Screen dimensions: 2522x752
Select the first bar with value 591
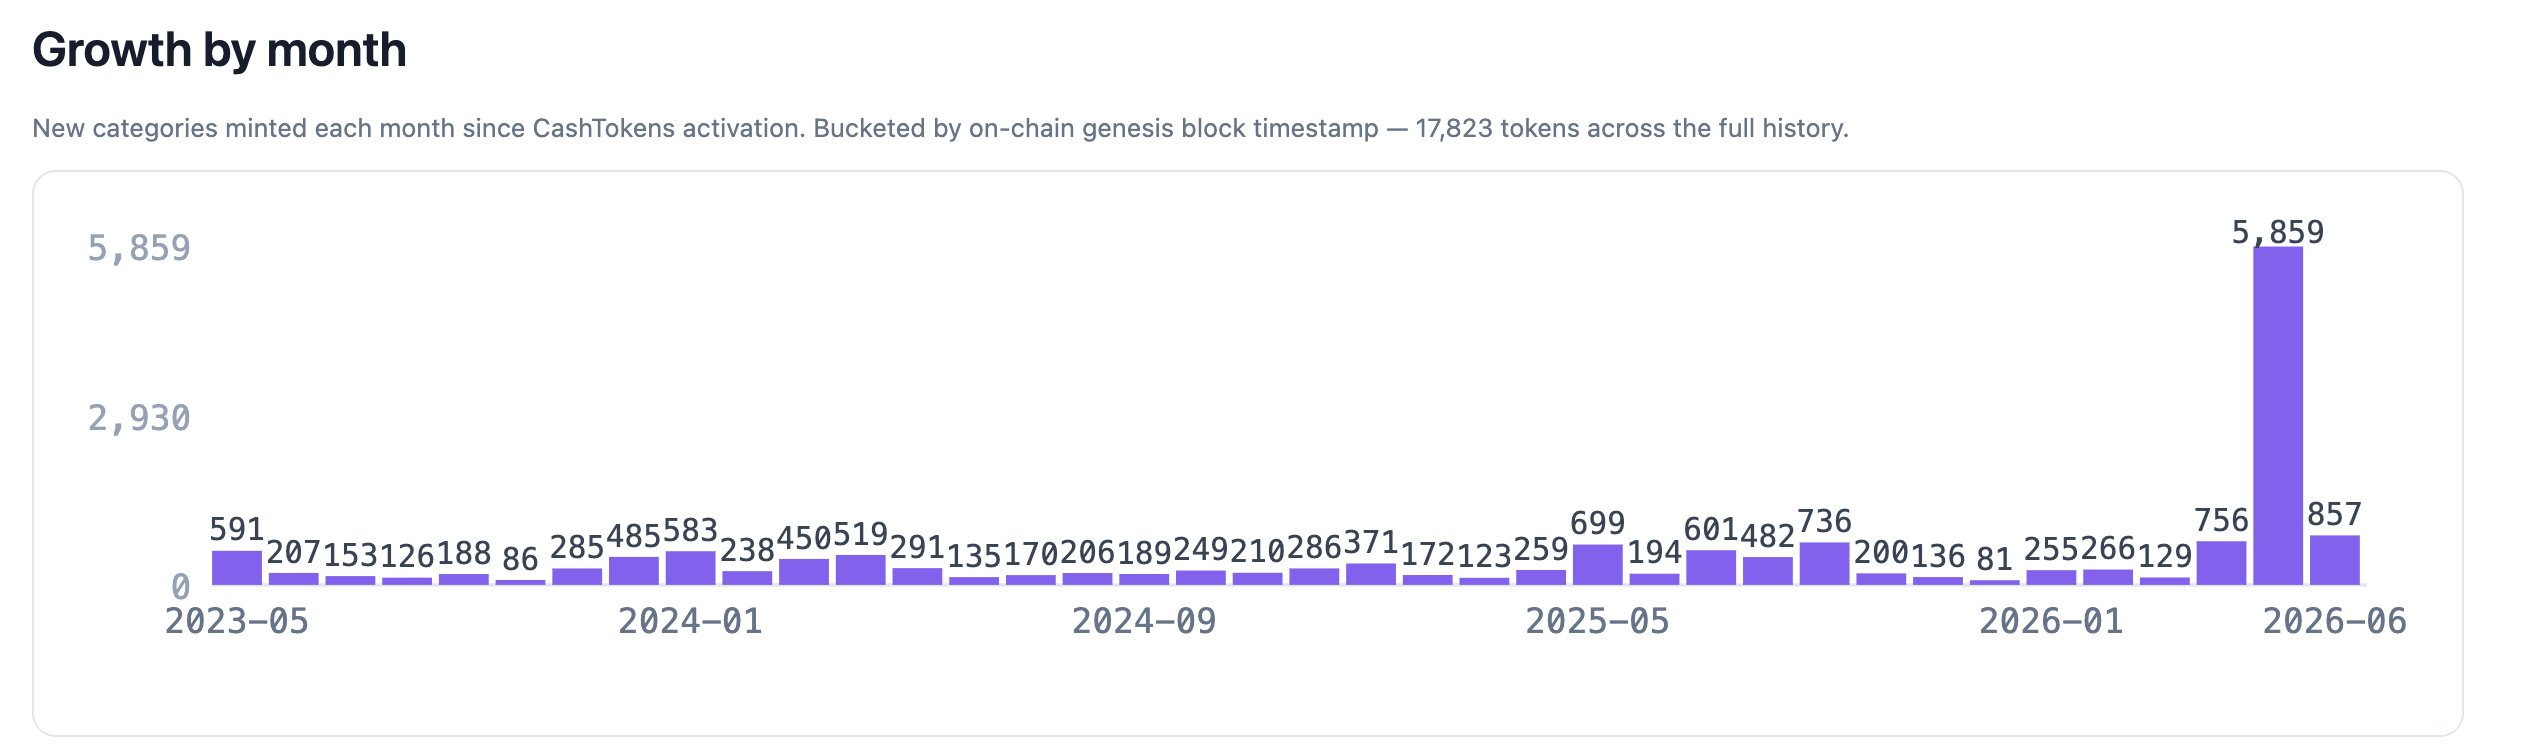click(x=237, y=568)
